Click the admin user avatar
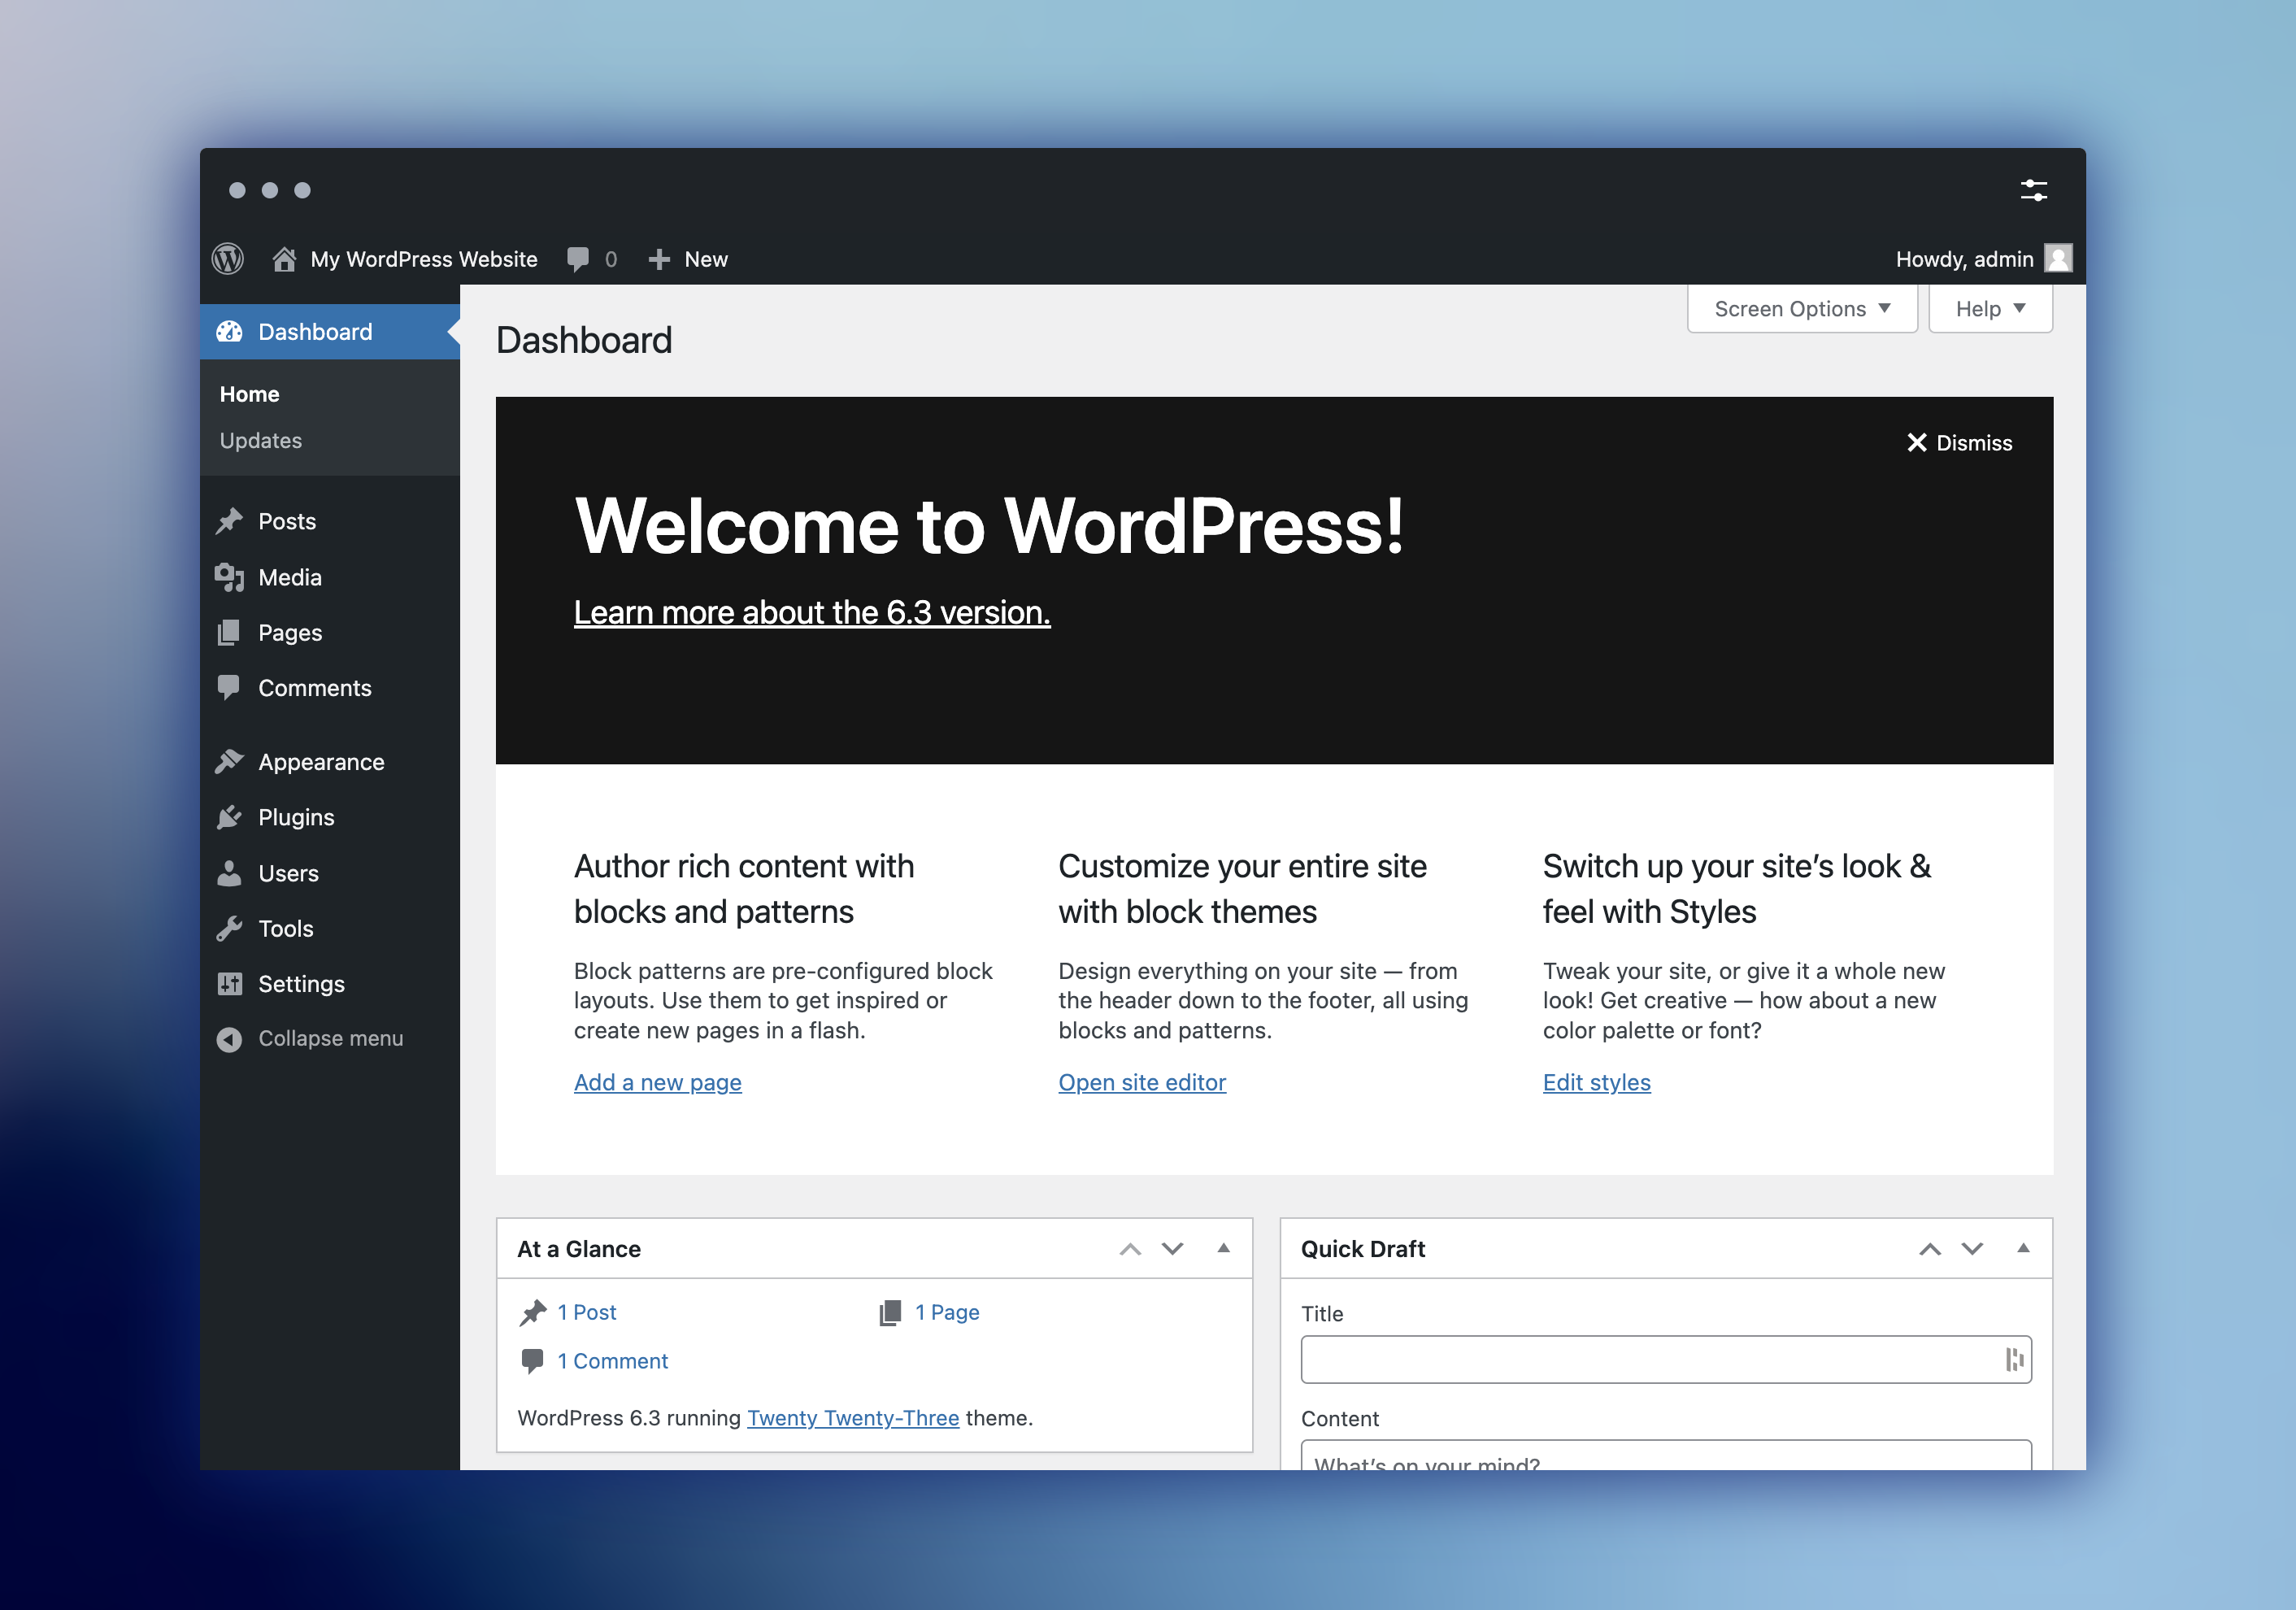Screen dimensions: 2296x1610 click(2058, 259)
